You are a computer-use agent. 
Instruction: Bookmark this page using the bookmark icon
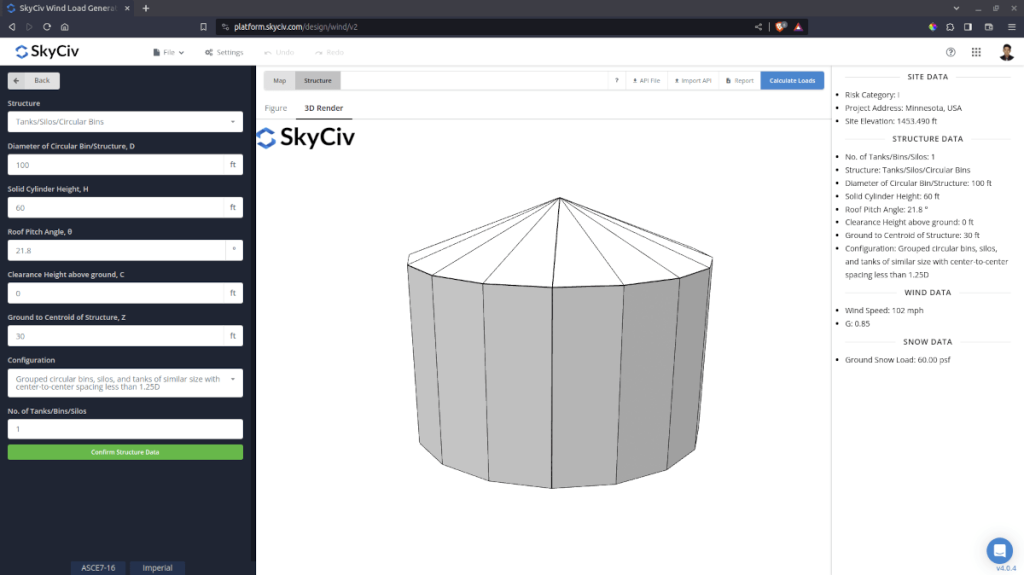point(204,27)
